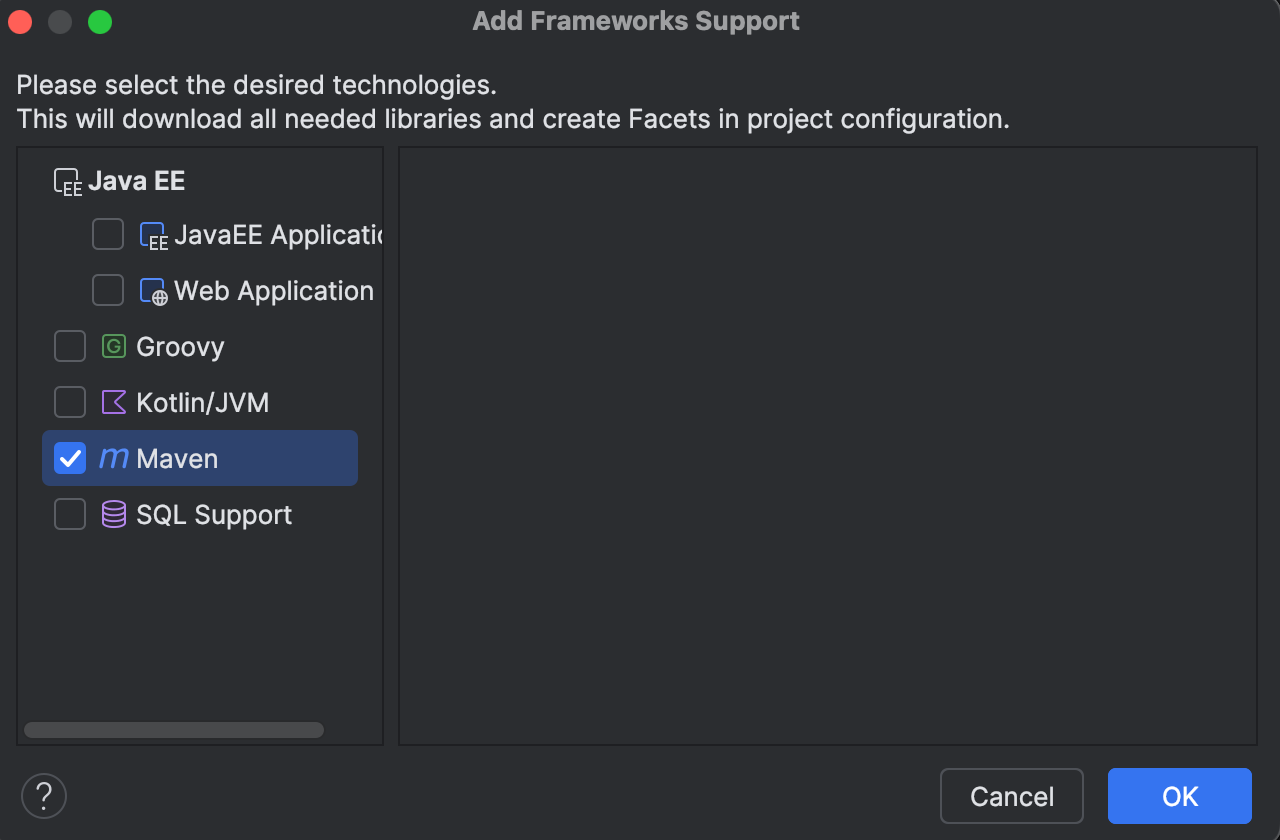Viewport: 1280px width, 840px height.
Task: Click the JavaEE Application icon
Action: (x=153, y=236)
